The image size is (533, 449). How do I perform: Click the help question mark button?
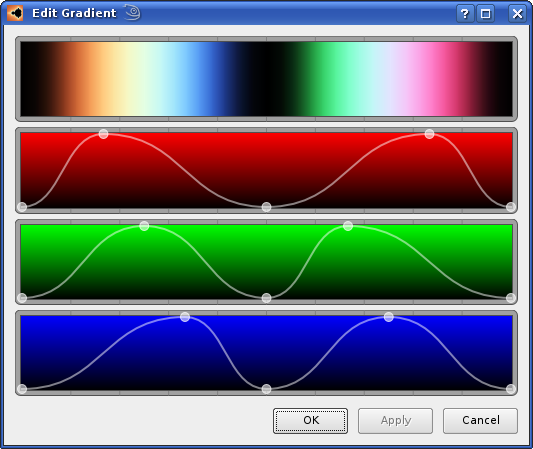465,14
